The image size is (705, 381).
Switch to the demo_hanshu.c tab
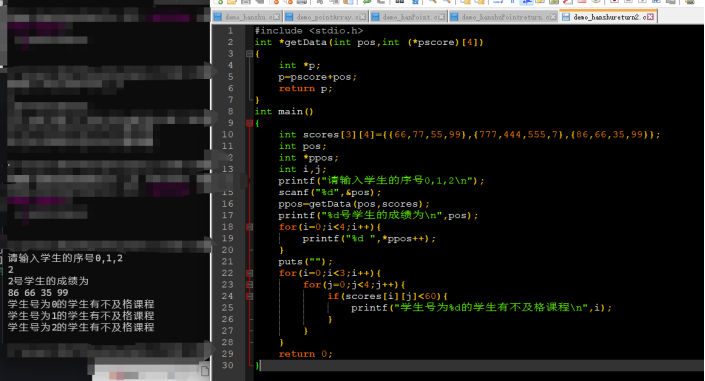pos(247,17)
